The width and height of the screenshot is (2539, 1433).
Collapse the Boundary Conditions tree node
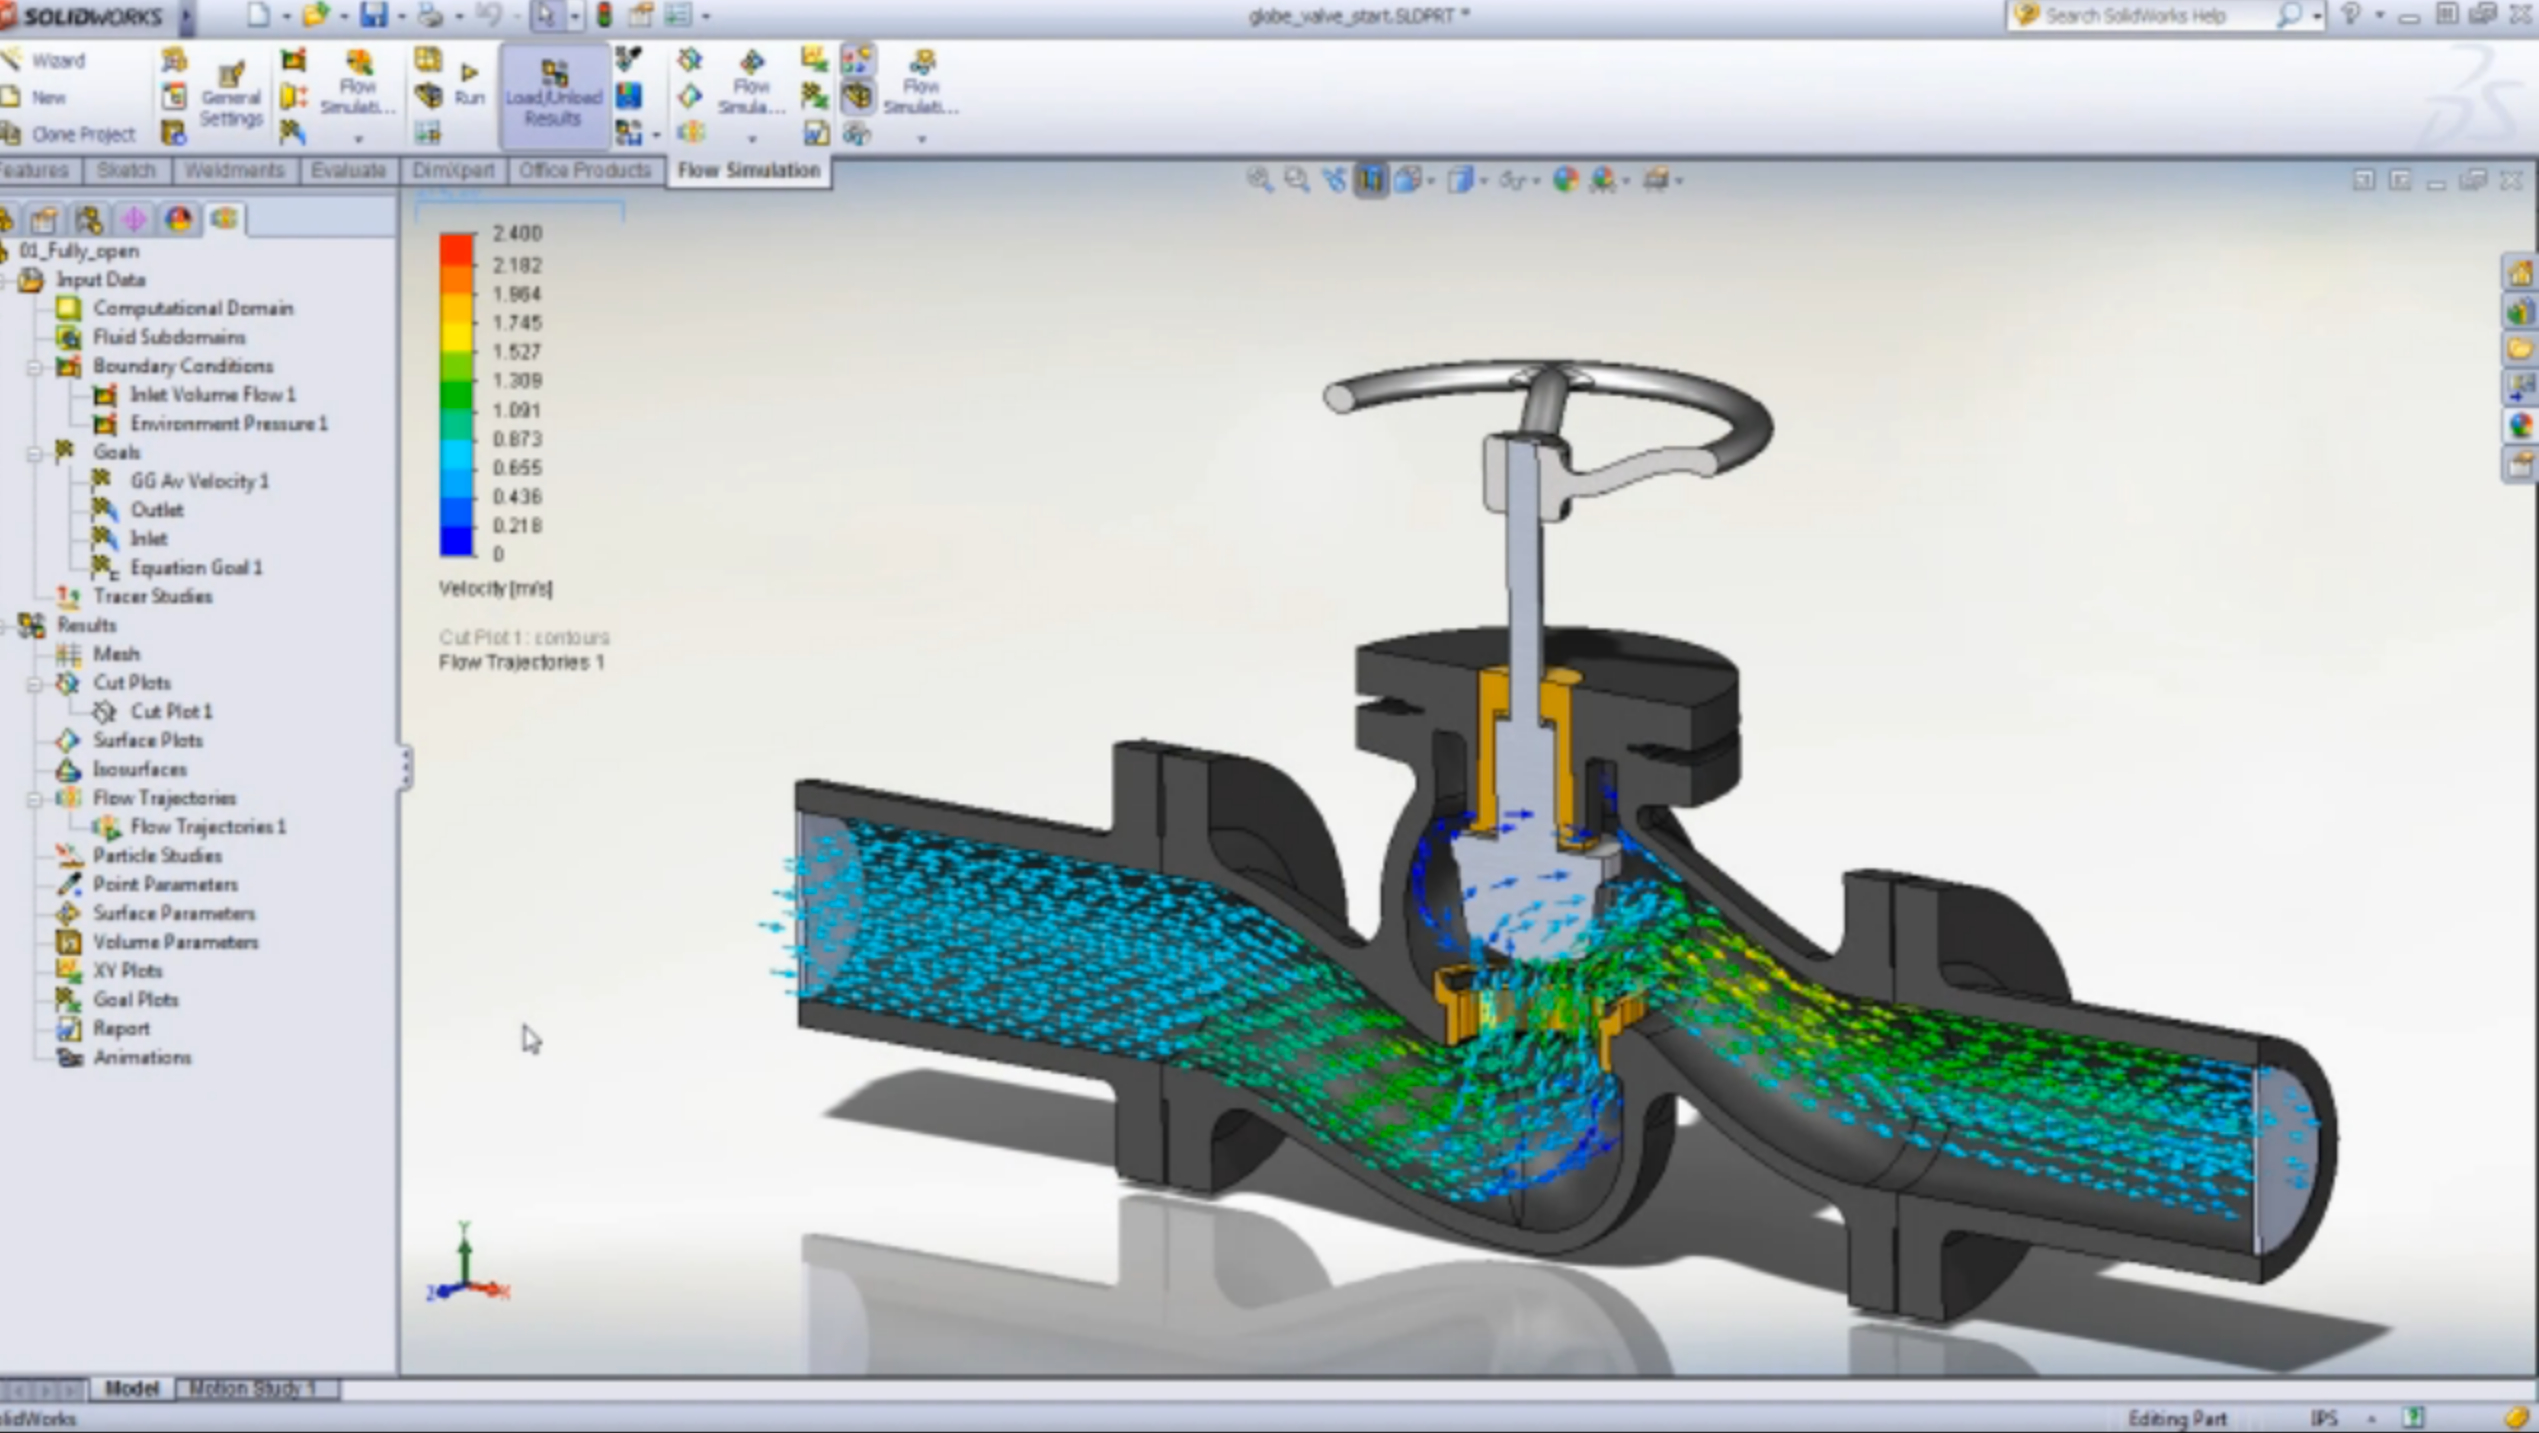click(x=33, y=367)
